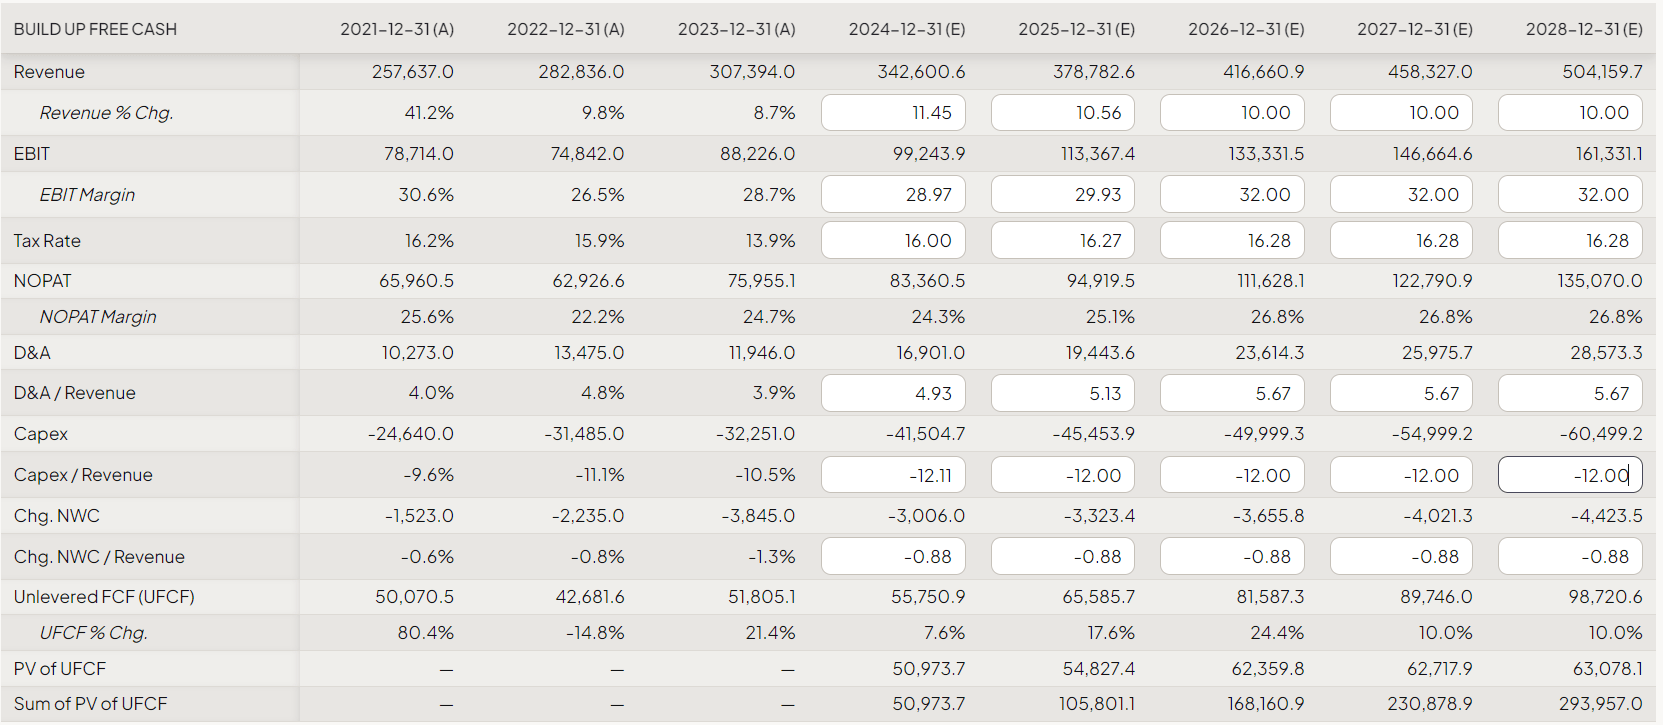Click the 2026-12-31 (E) column header
The width and height of the screenshot is (1663, 725).
(1246, 29)
